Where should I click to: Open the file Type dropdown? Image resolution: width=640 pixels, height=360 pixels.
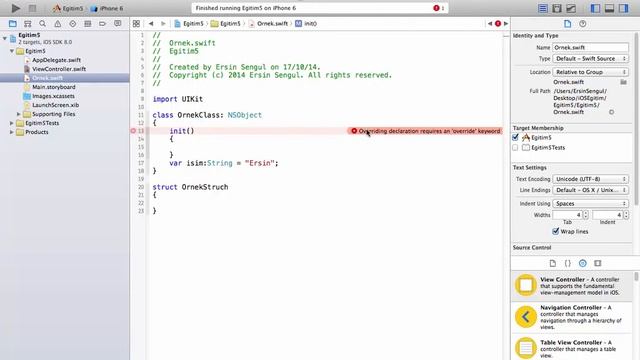point(590,59)
